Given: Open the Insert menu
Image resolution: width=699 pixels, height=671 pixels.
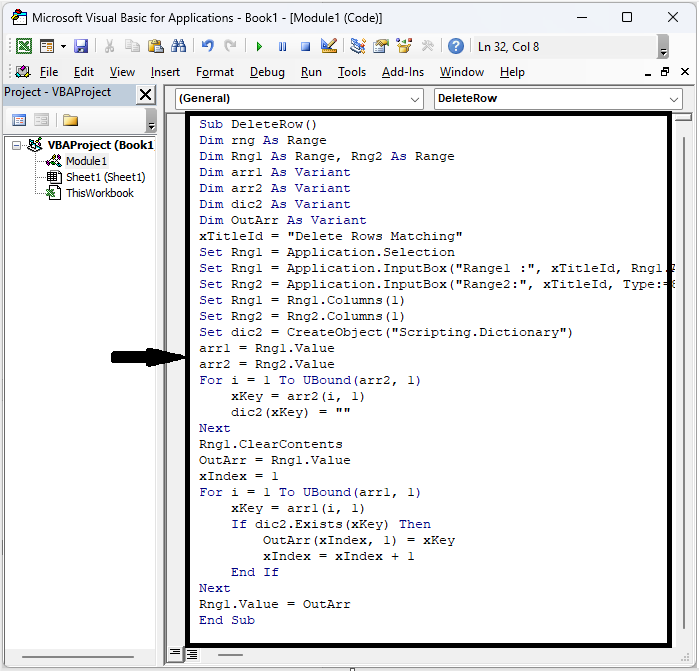Looking at the screenshot, I should (x=165, y=72).
